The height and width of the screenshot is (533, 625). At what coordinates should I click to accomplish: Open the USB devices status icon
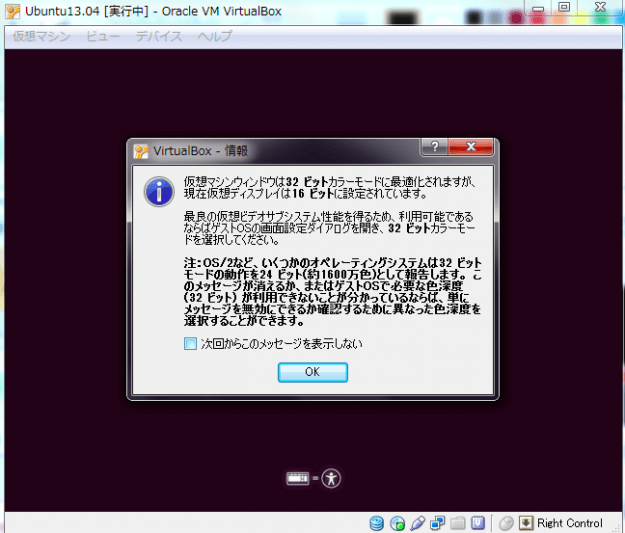(418, 523)
